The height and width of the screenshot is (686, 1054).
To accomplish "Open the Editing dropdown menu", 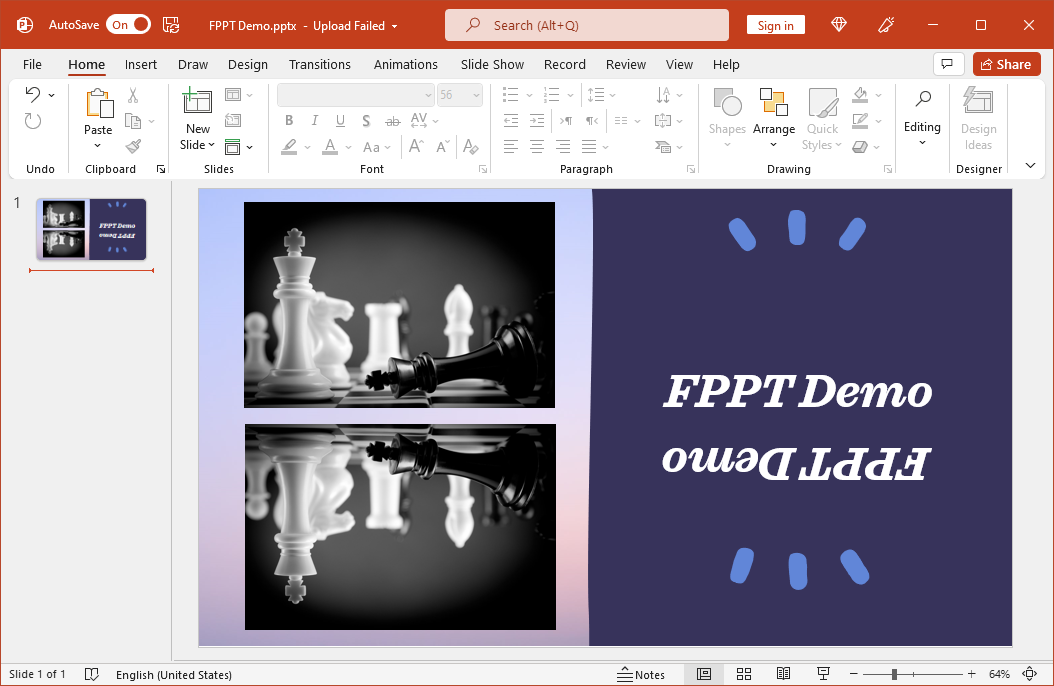I will click(922, 117).
